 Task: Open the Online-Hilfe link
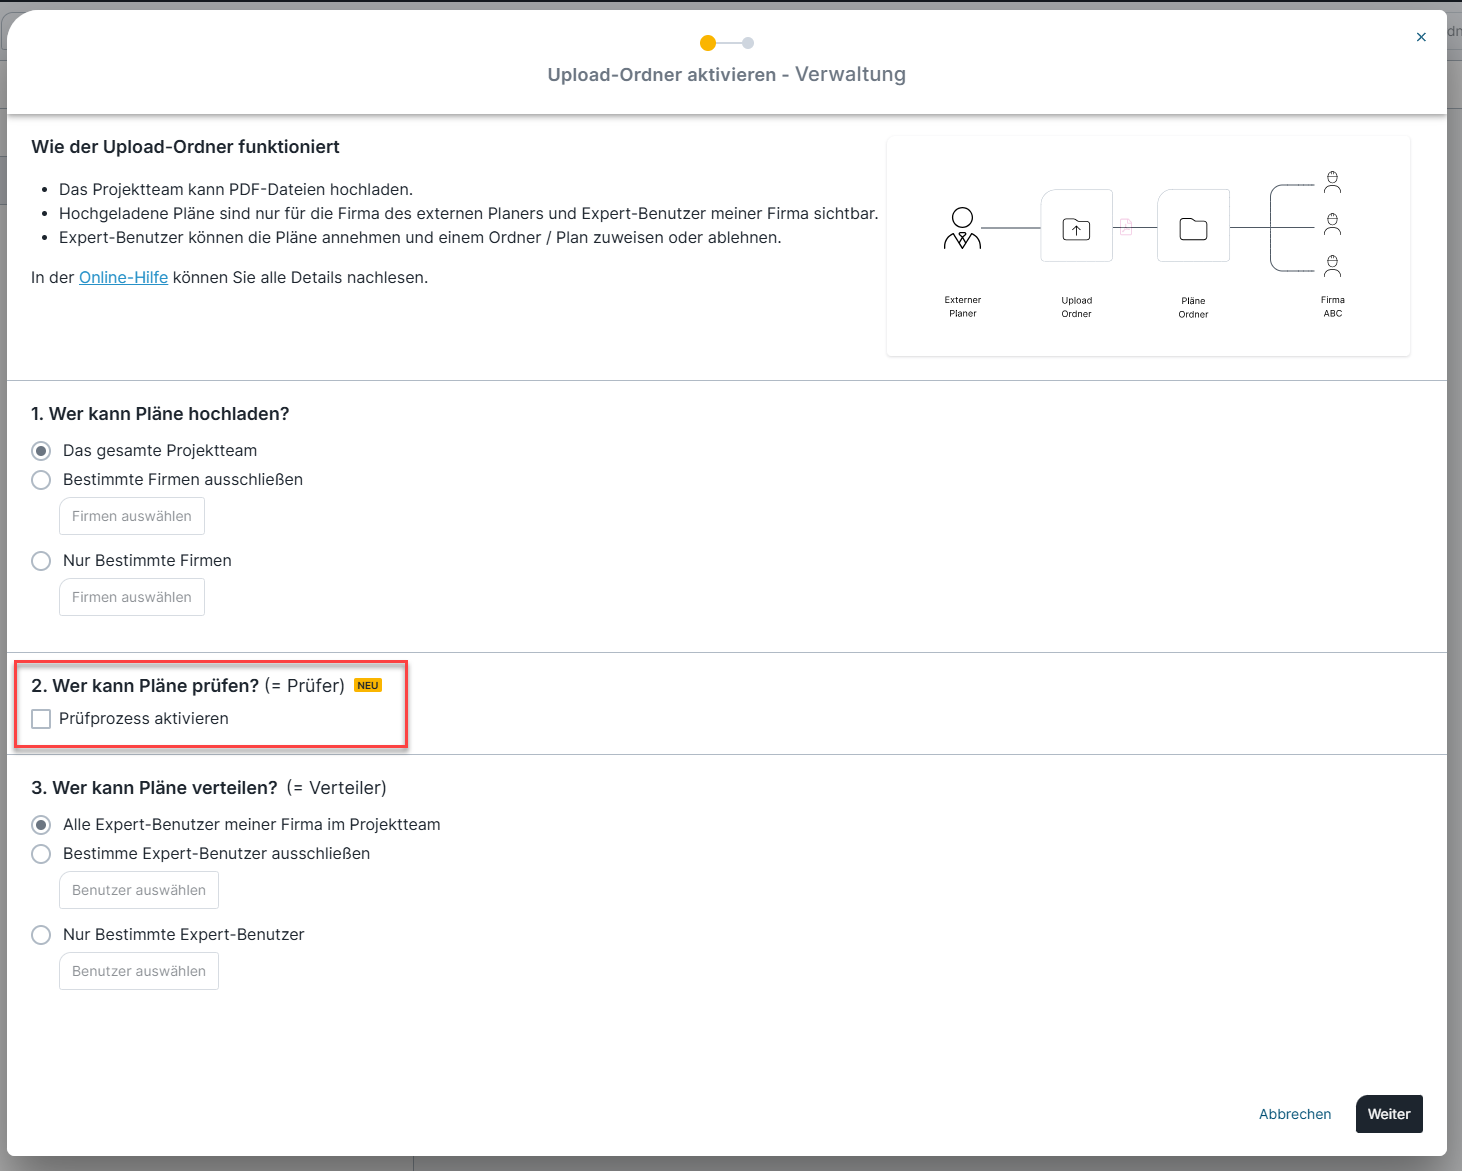click(x=123, y=277)
